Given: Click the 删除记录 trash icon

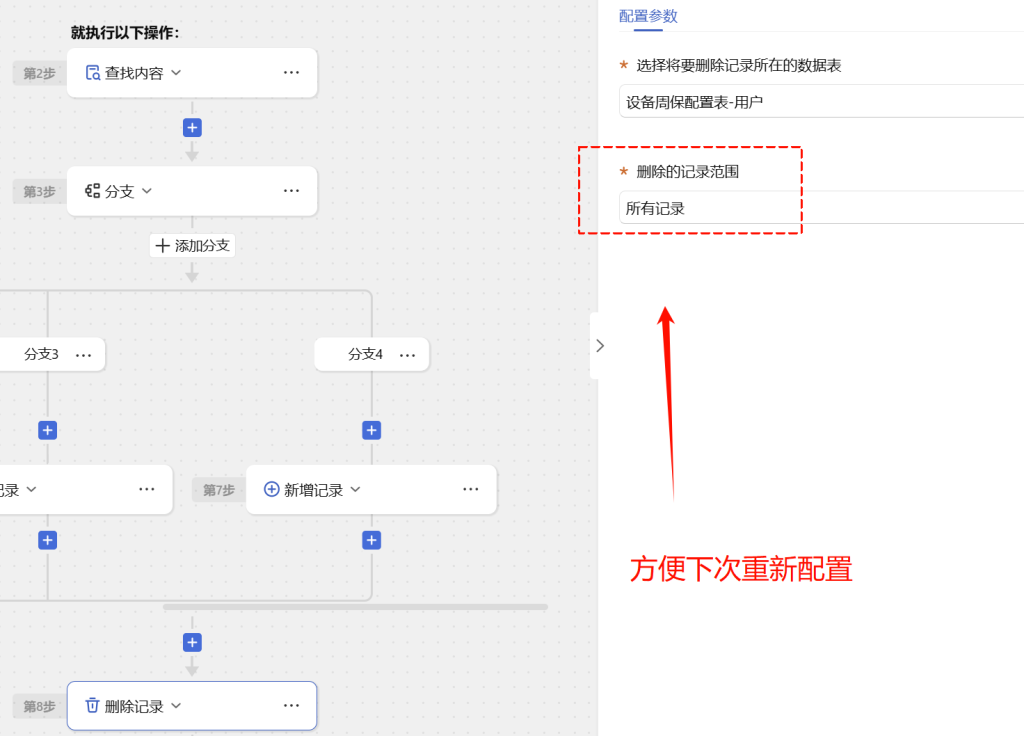Looking at the screenshot, I should point(93,705).
